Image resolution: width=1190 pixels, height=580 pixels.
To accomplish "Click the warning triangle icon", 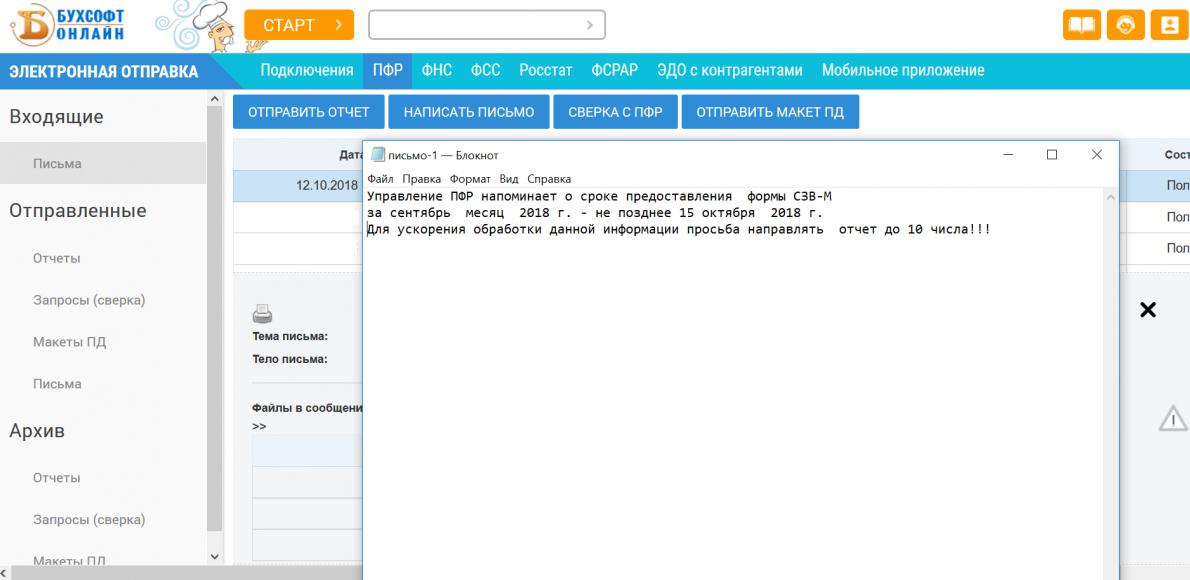I will click(x=1173, y=418).
